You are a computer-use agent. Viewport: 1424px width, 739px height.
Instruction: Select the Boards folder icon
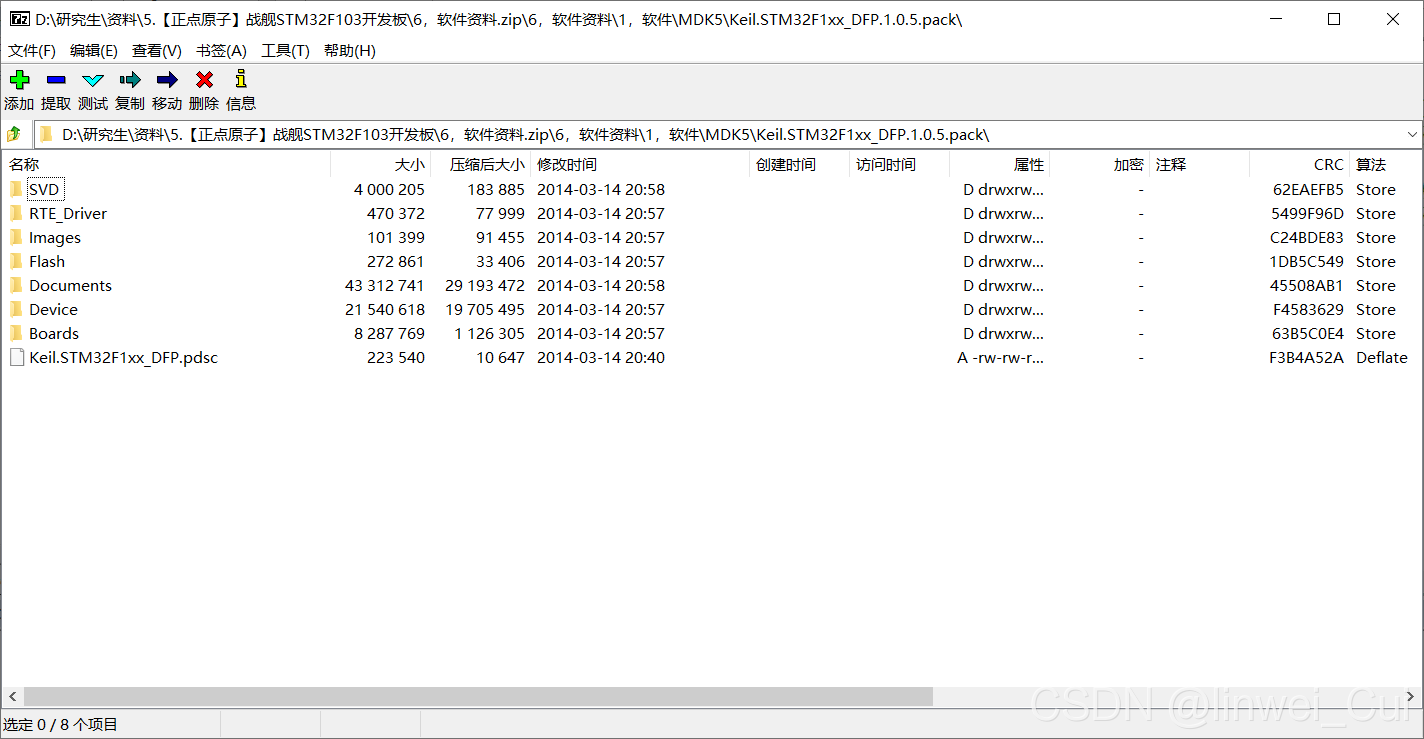(x=16, y=333)
